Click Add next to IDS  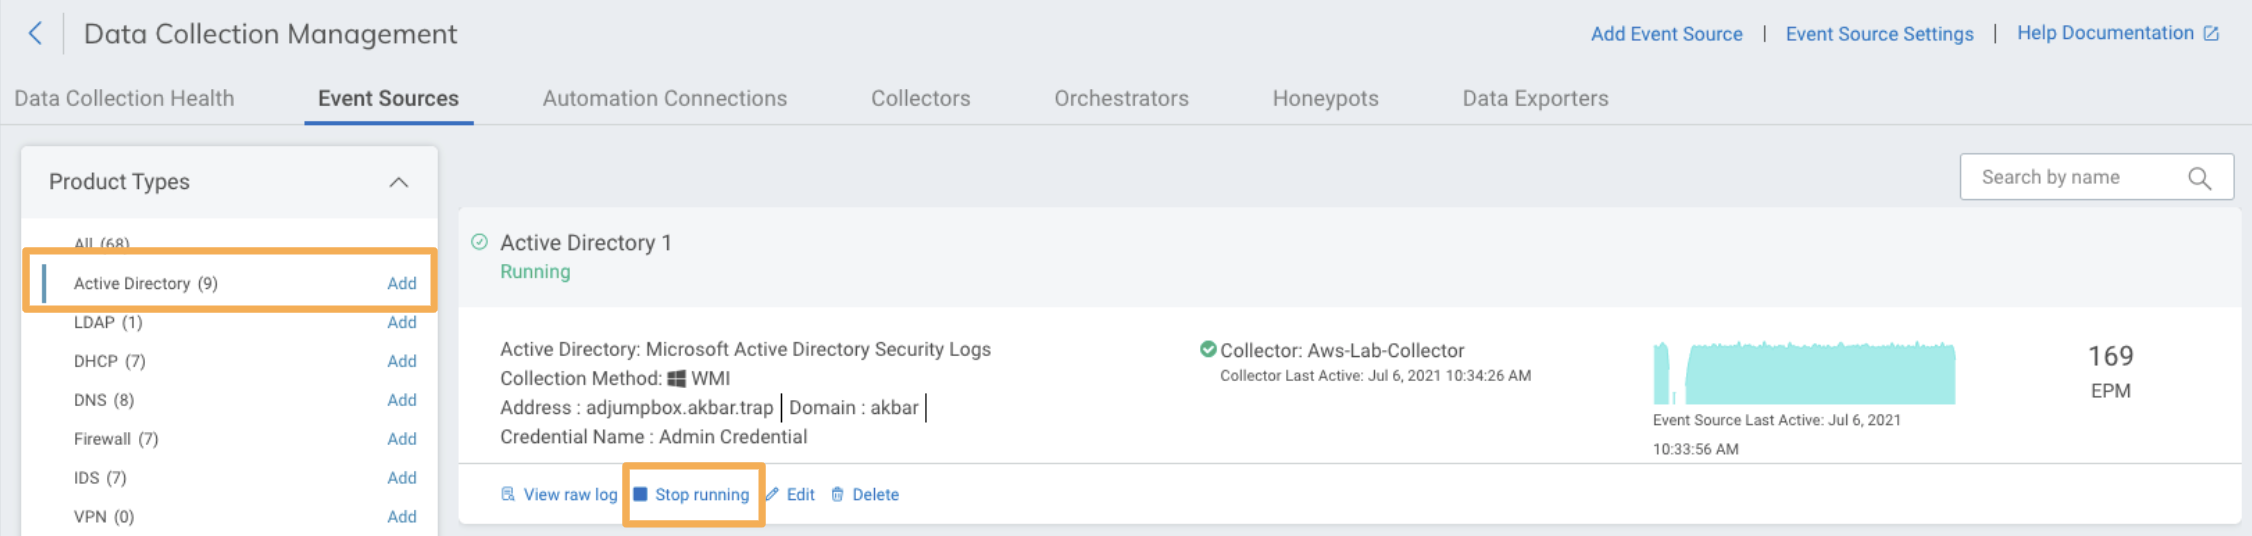pyautogui.click(x=402, y=478)
